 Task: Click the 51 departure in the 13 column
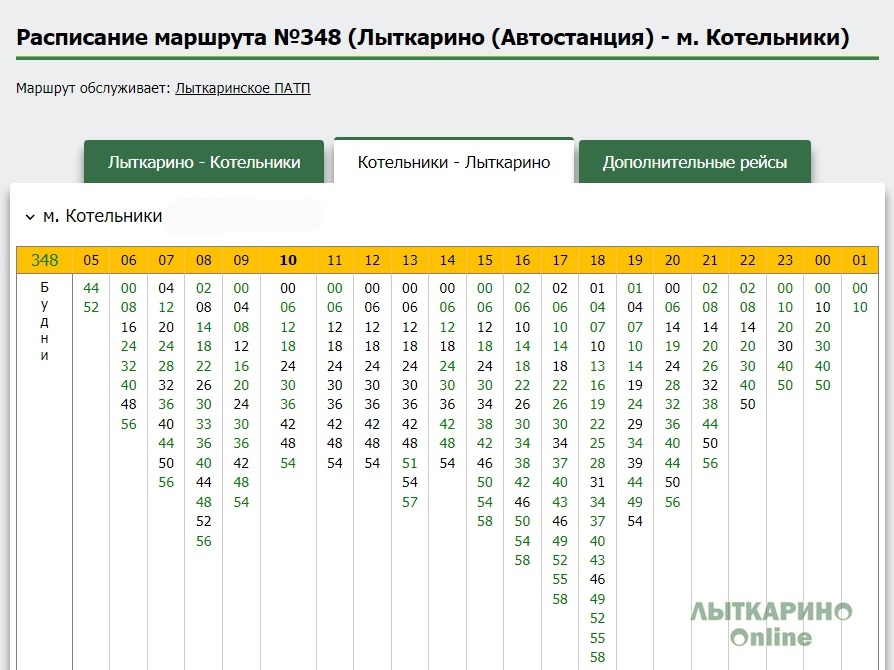click(x=410, y=462)
